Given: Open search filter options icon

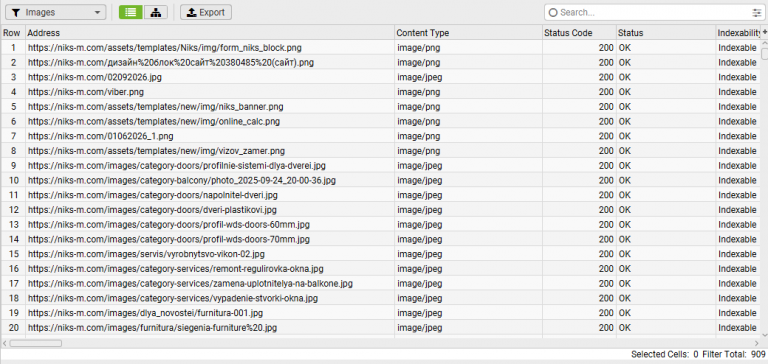Looking at the screenshot, I should coord(757,13).
